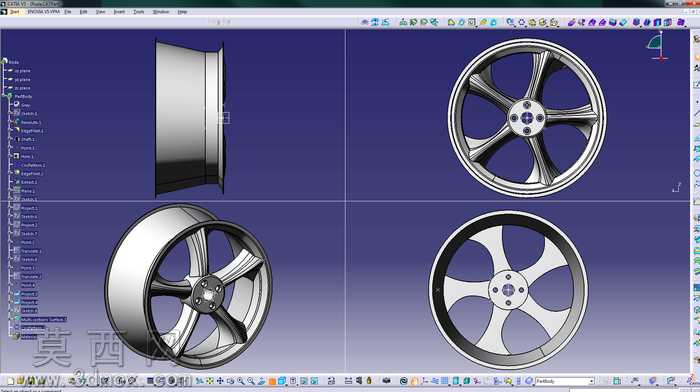Click the side view of the wheel rim
Screen dimensions: 700x392
190,118
